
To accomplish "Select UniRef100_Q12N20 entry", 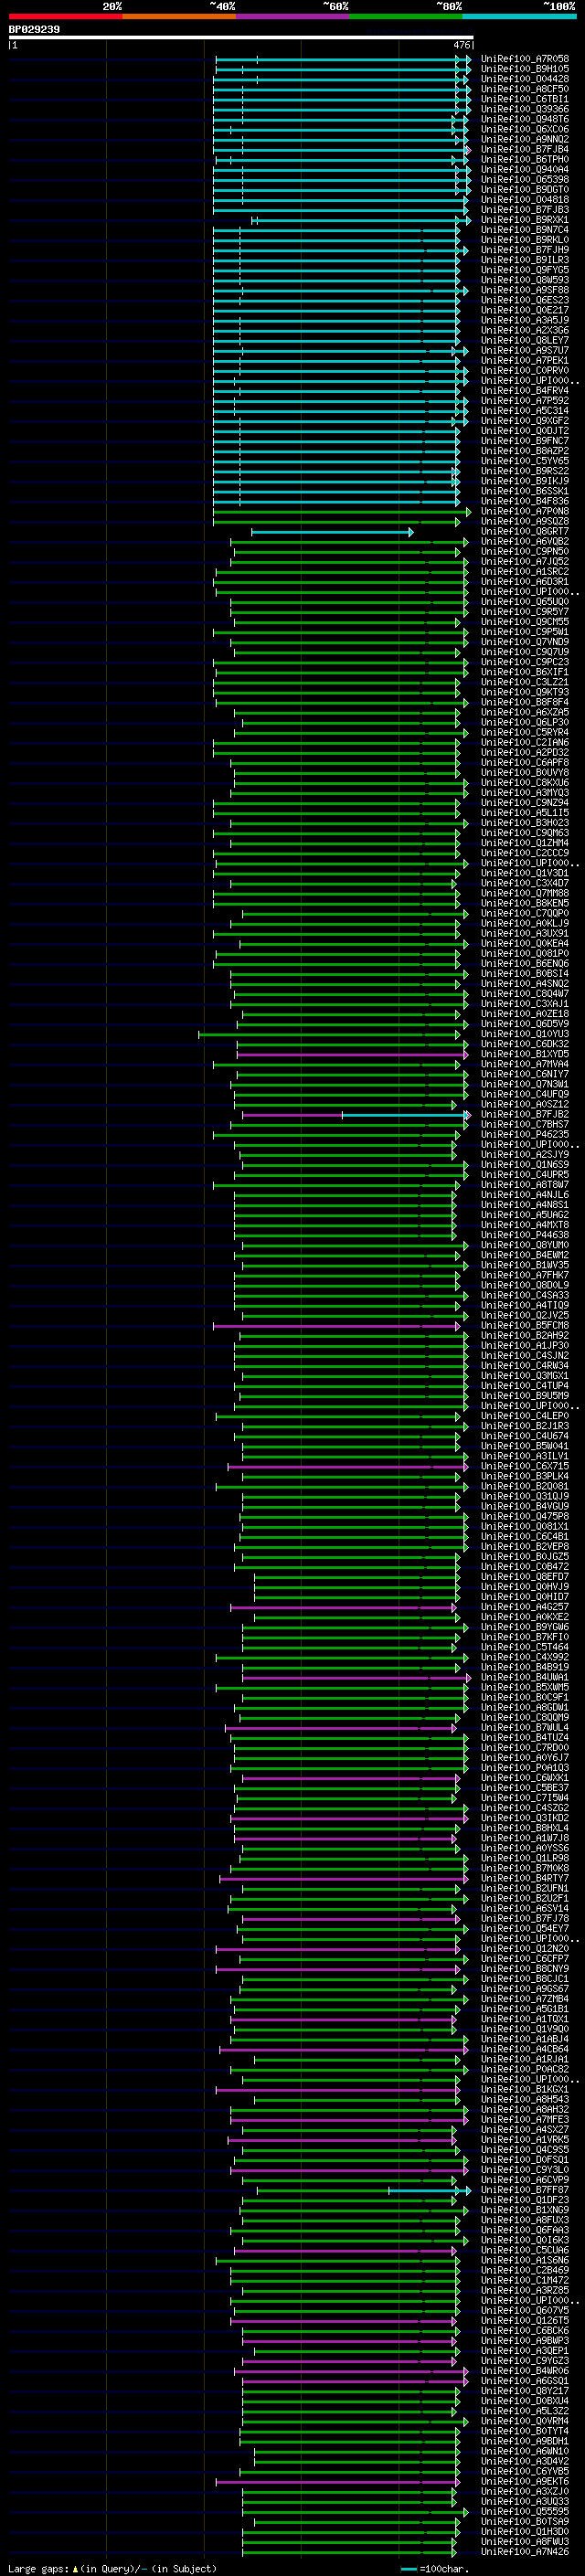I will point(525,1948).
